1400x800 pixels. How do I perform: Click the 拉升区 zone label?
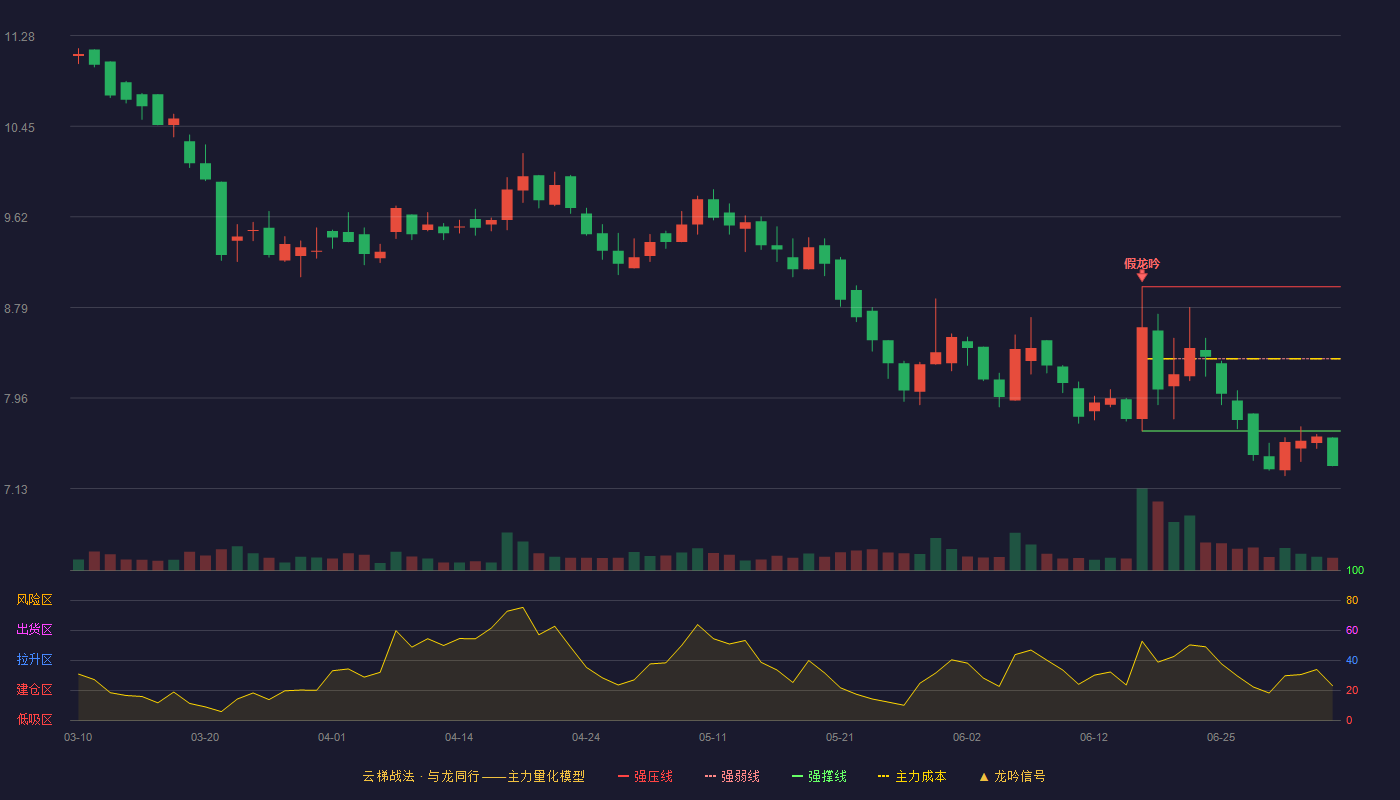34,660
